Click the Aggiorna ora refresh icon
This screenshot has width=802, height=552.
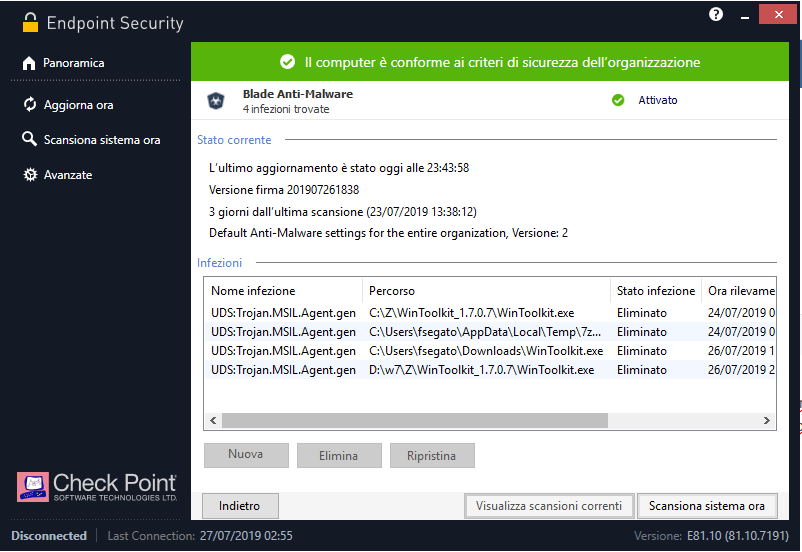coord(30,104)
